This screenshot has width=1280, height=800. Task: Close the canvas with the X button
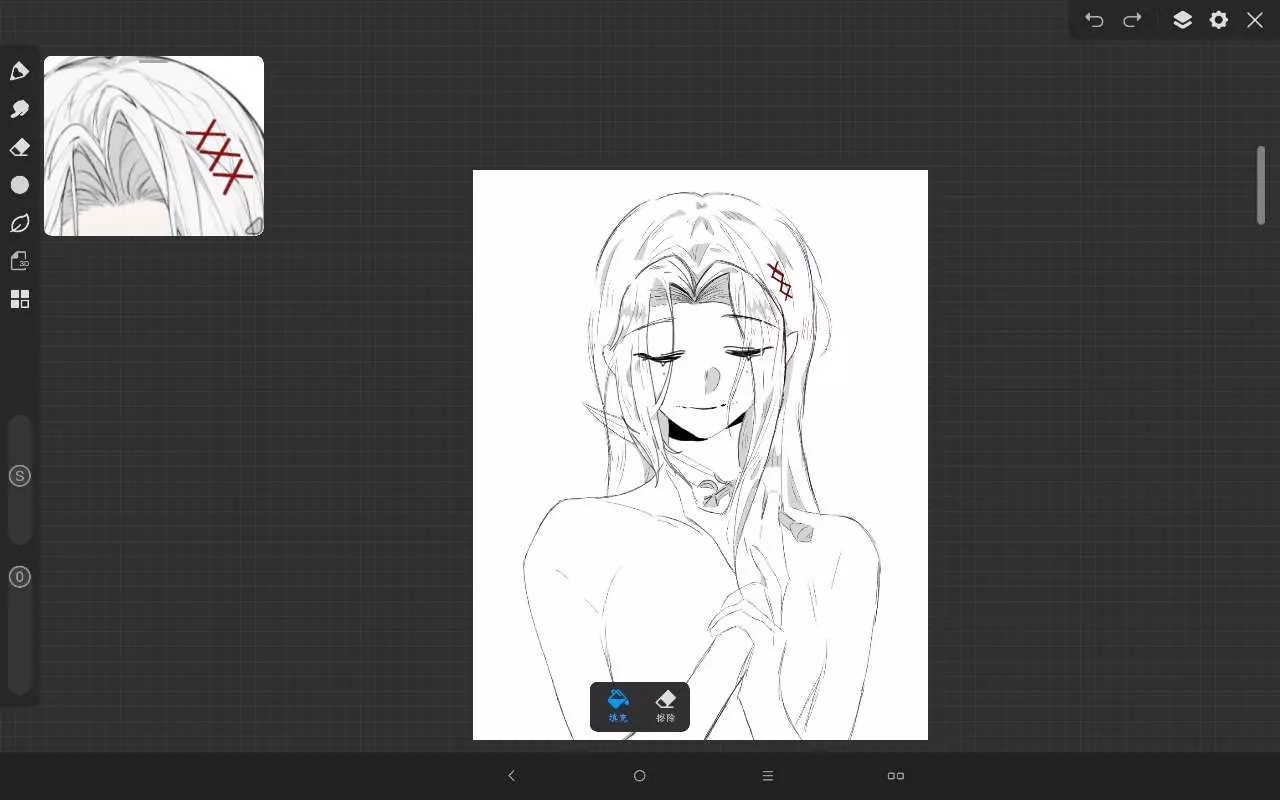pyautogui.click(x=1255, y=20)
